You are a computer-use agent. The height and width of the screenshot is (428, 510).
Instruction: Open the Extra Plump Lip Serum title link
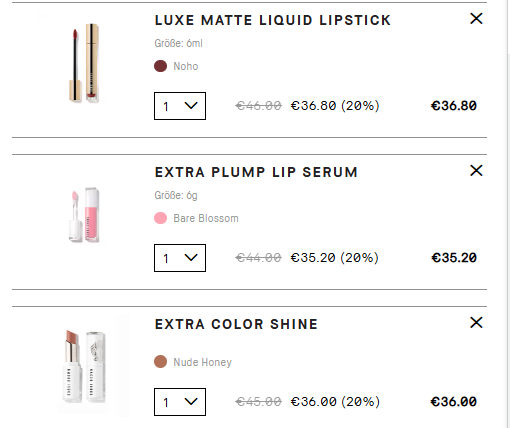(256, 172)
